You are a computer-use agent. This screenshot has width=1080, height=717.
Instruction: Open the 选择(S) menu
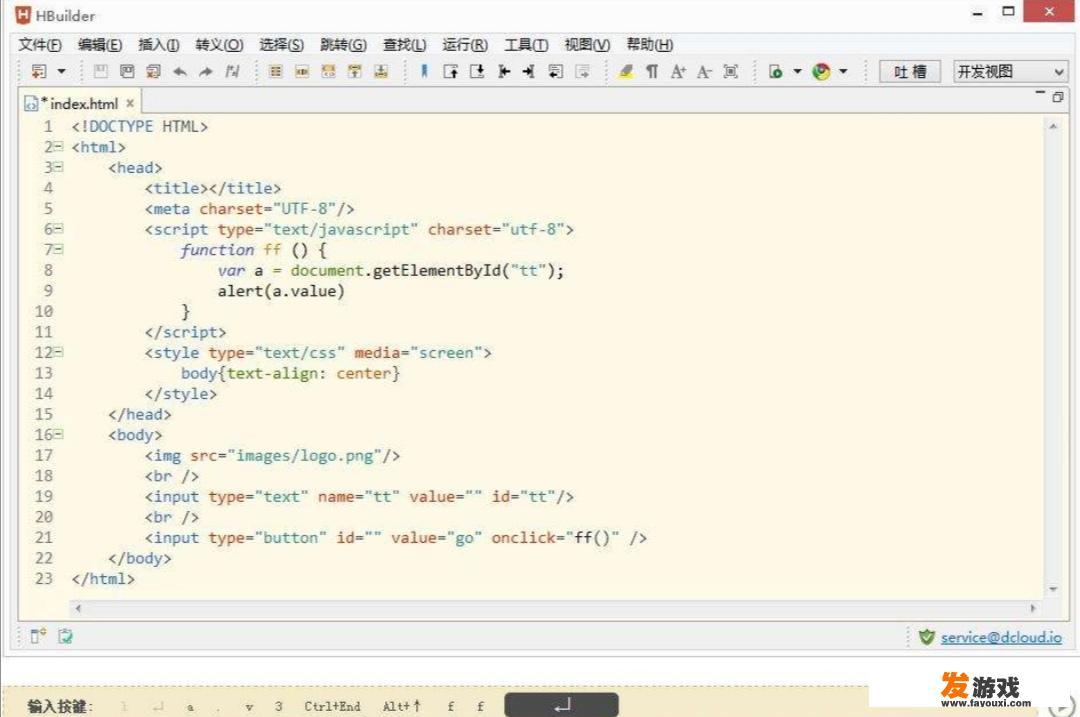point(281,45)
